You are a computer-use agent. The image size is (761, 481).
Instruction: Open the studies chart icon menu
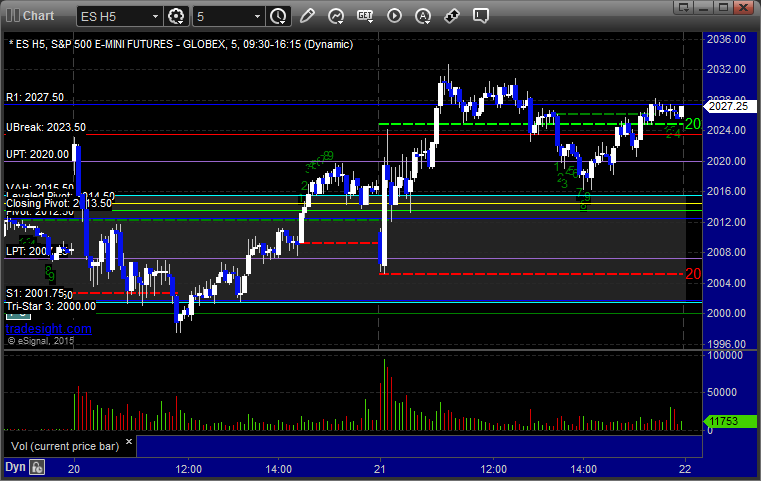(x=336, y=16)
